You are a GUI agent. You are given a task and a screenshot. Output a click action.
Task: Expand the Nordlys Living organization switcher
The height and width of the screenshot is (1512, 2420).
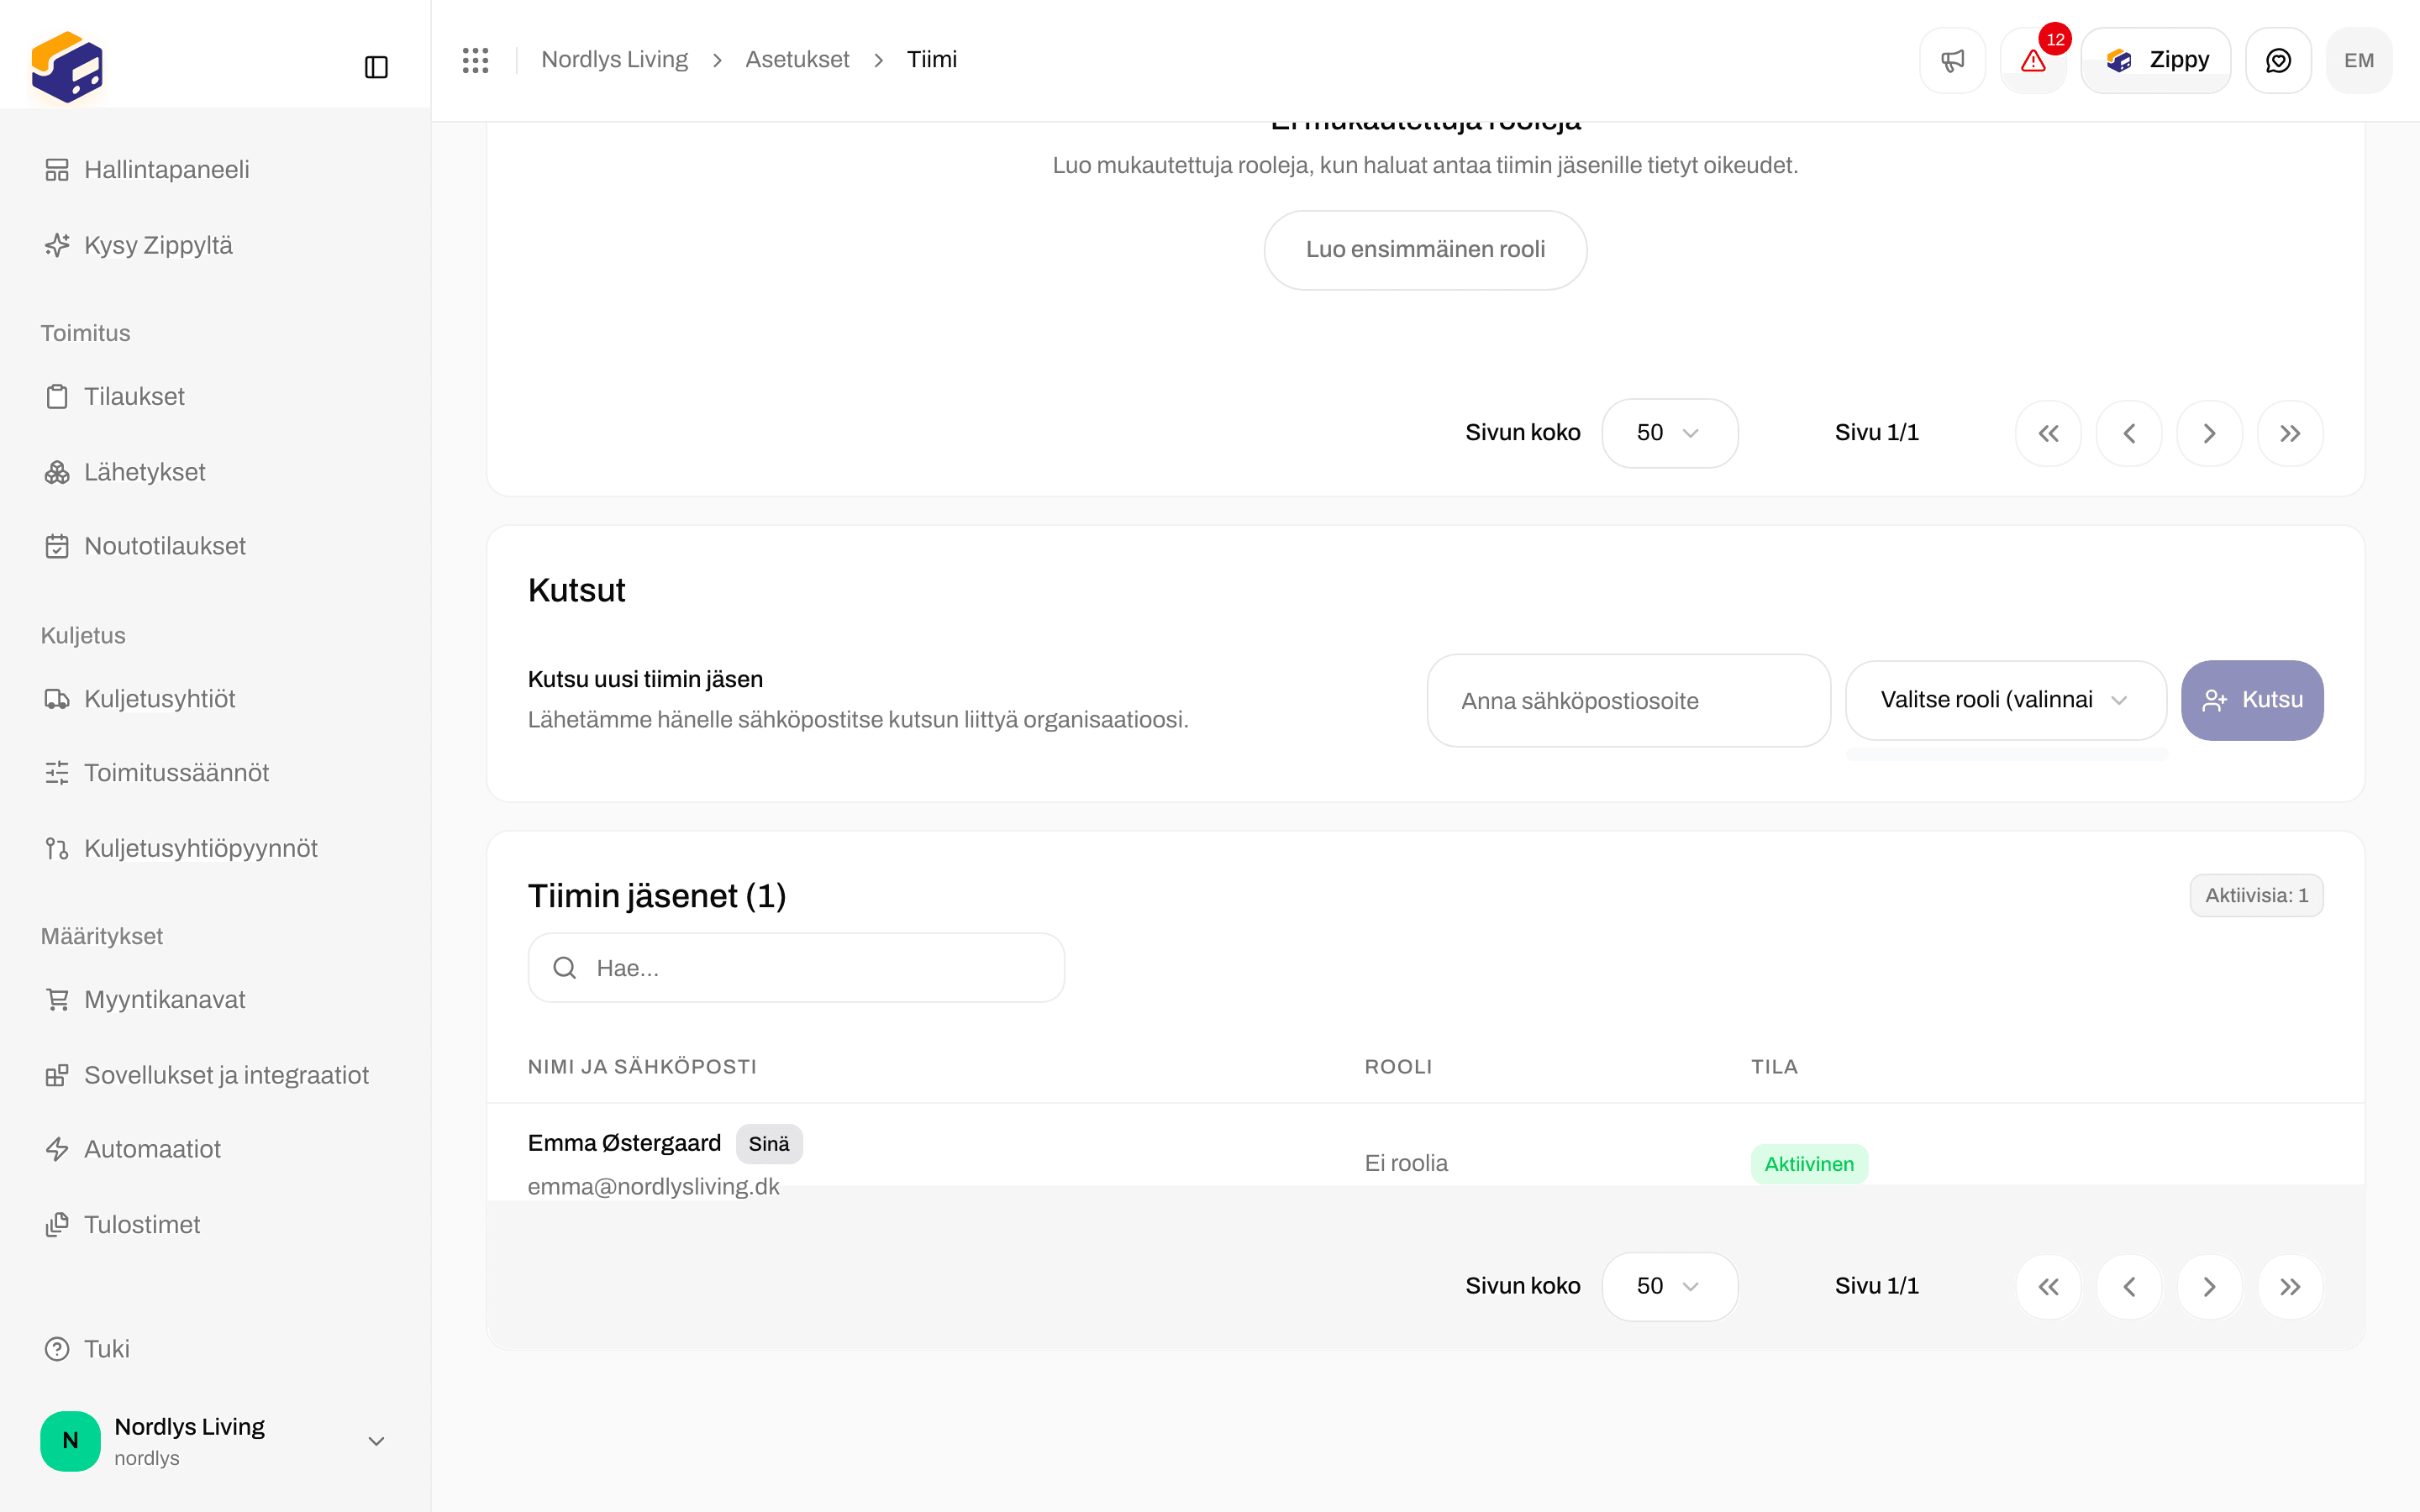[215, 1441]
